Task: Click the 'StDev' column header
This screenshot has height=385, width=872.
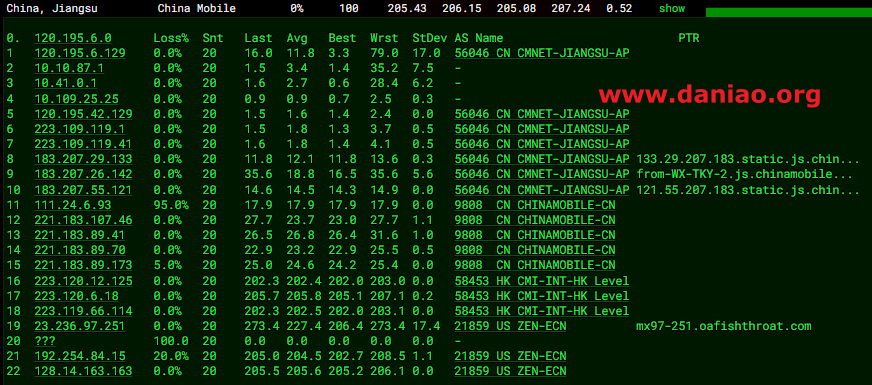Action: point(430,38)
